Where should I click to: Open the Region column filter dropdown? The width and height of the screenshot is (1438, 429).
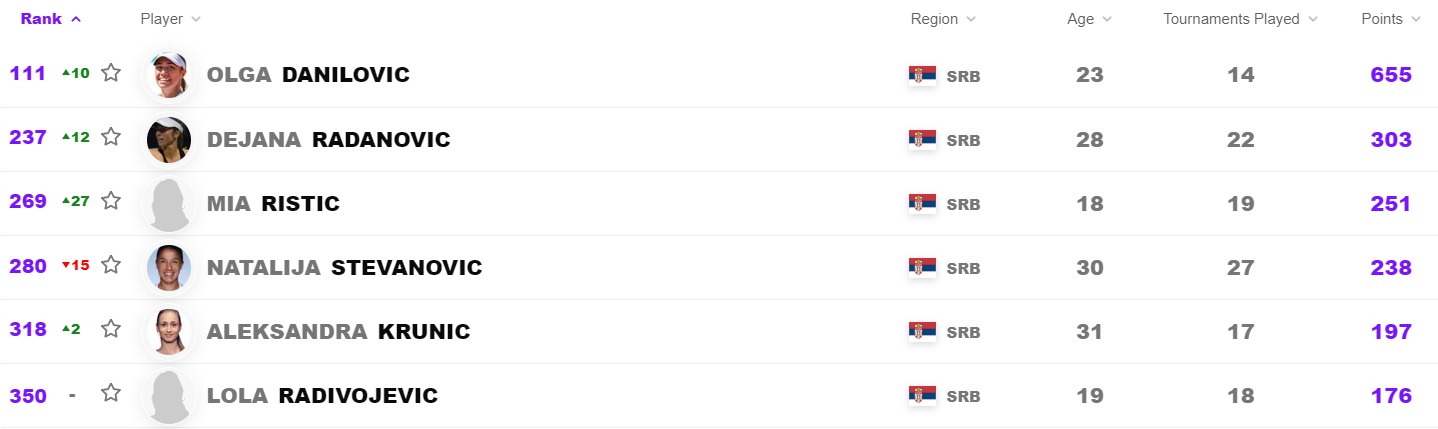click(x=943, y=19)
